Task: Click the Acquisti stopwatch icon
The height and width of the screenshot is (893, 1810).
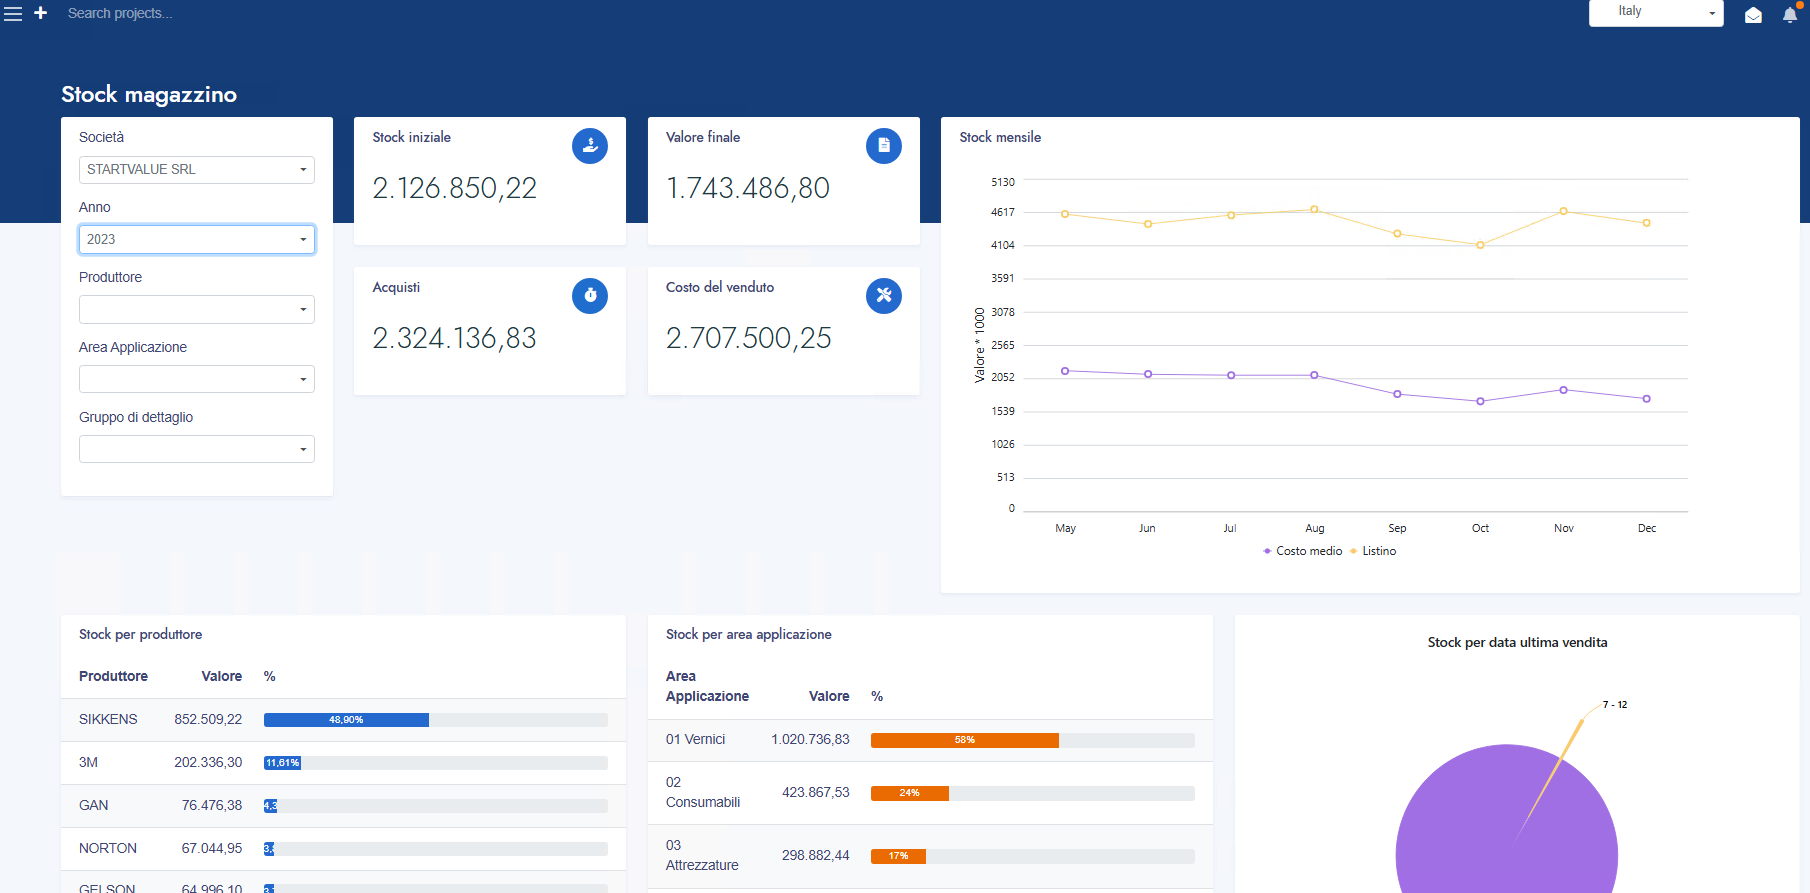Action: 589,296
